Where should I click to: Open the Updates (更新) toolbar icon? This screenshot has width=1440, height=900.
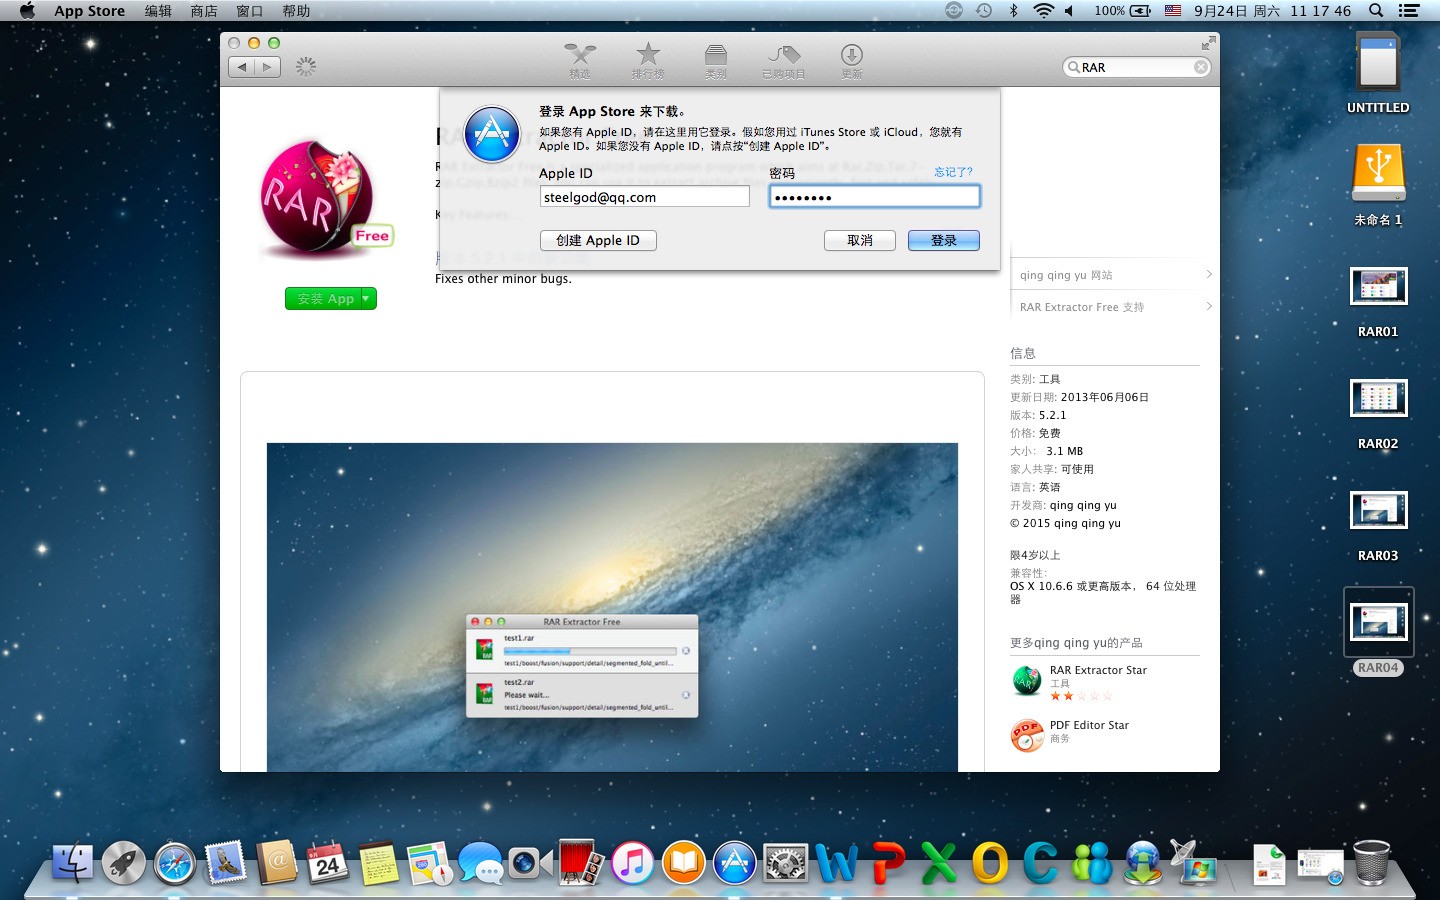pyautogui.click(x=851, y=60)
